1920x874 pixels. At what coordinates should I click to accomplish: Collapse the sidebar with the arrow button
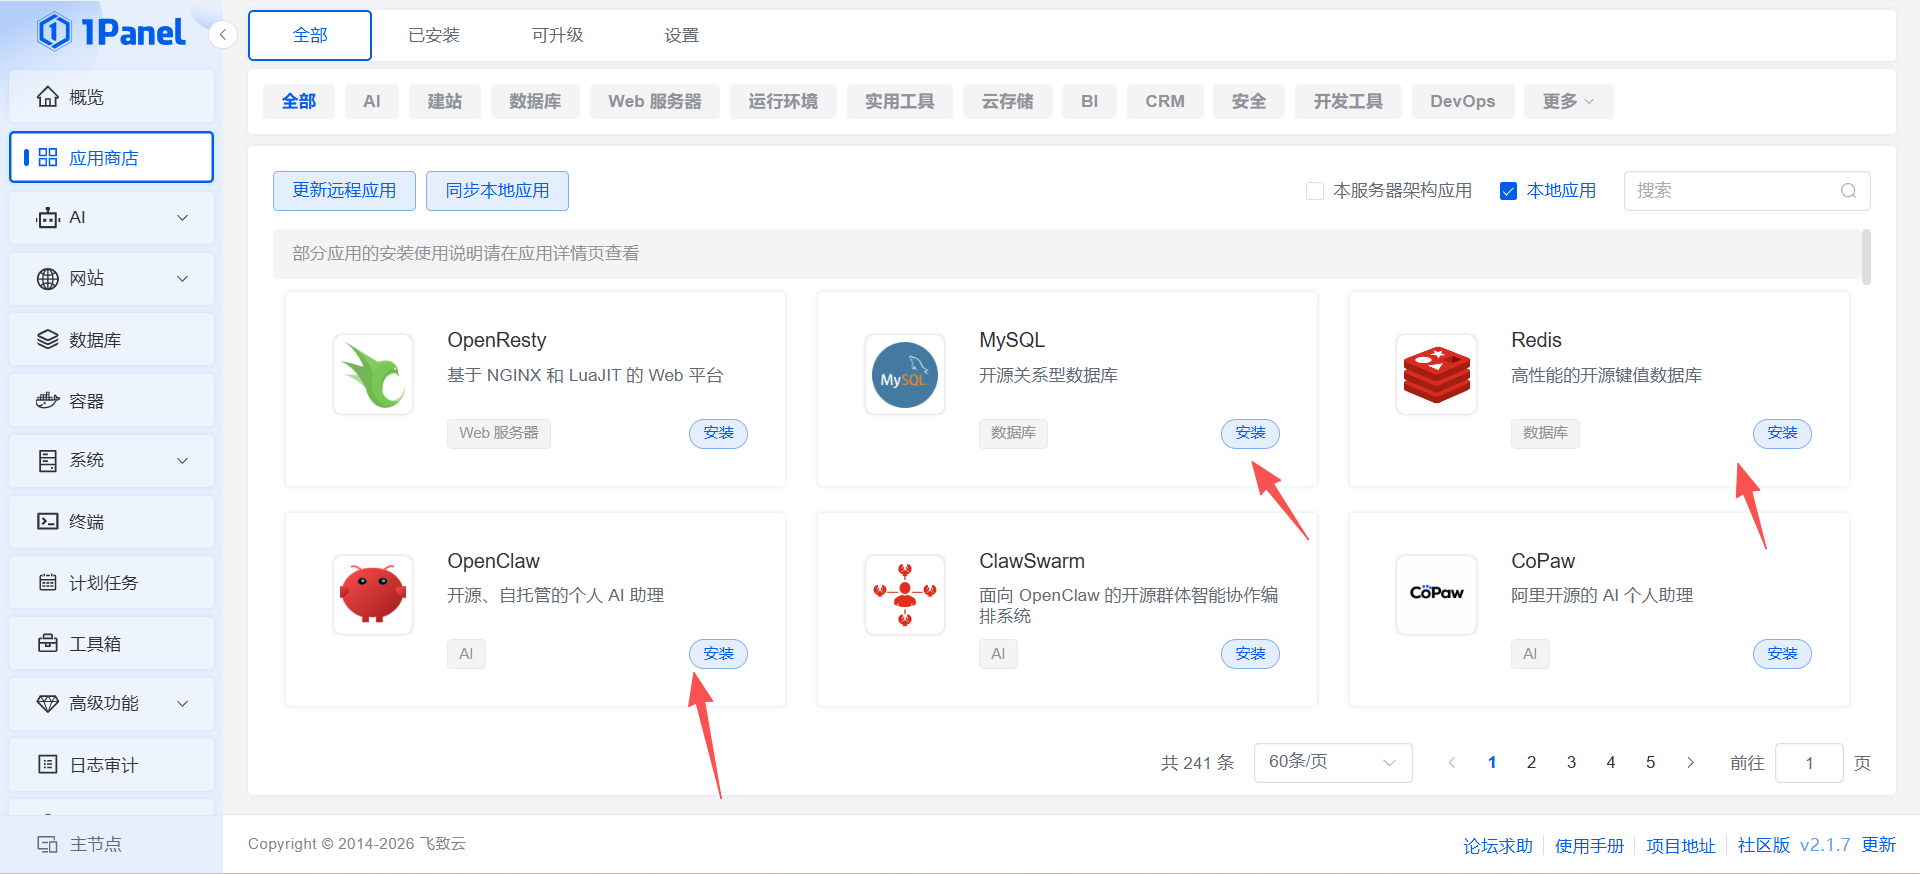[223, 35]
